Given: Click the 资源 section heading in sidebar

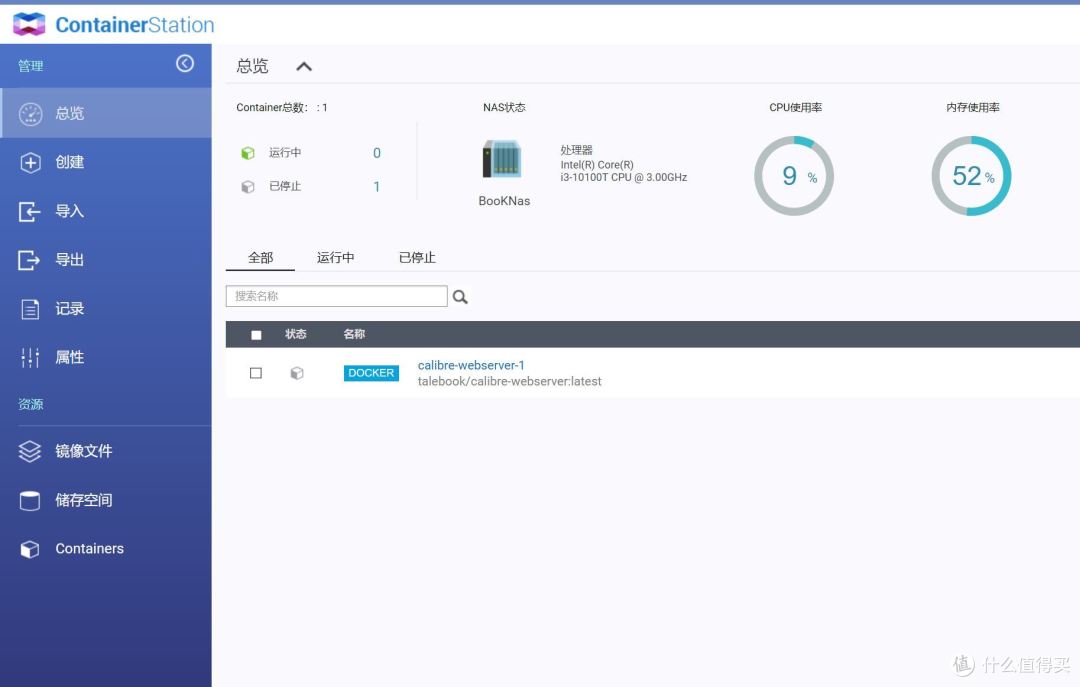Looking at the screenshot, I should 30,404.
